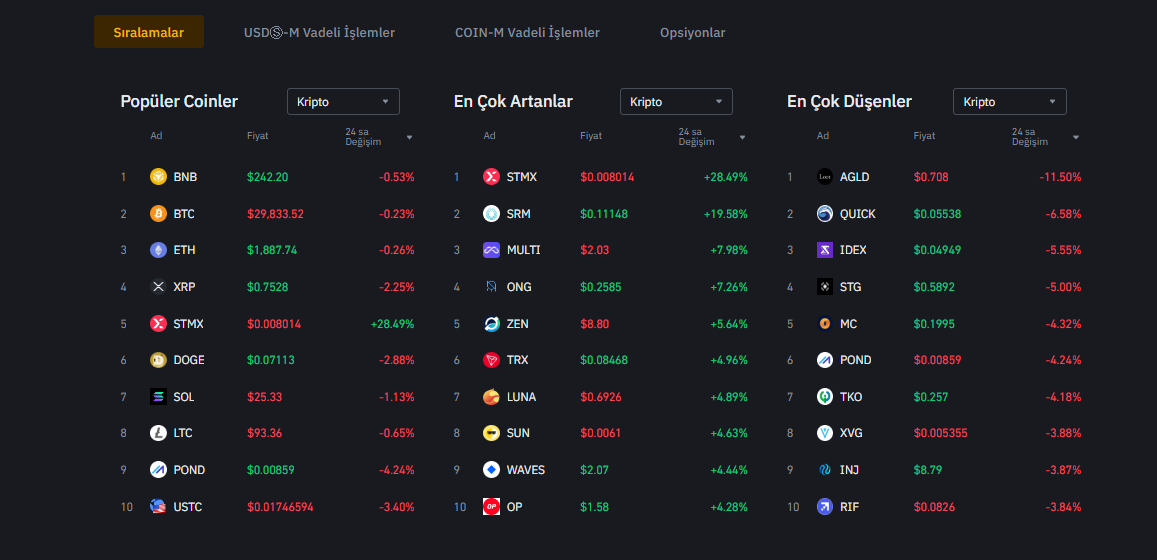
Task: Click the AGLD coin icon
Action: 825,177
